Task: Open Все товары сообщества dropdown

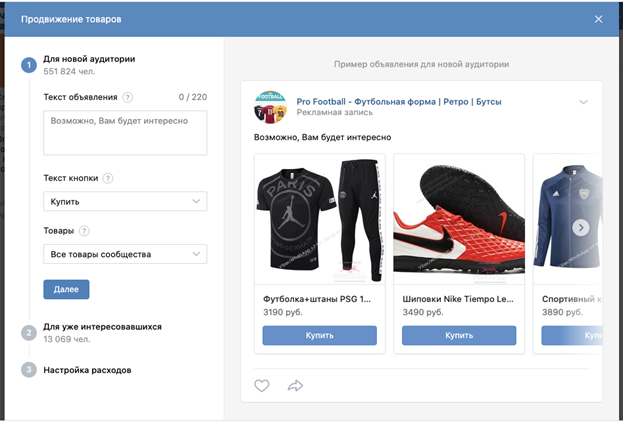Action: point(125,254)
